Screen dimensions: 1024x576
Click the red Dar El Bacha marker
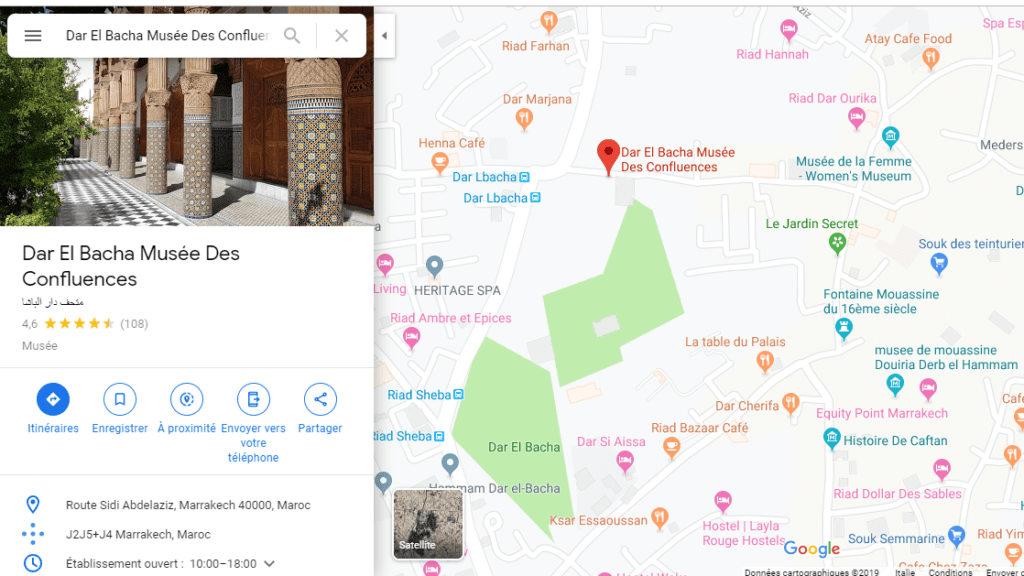tap(608, 157)
